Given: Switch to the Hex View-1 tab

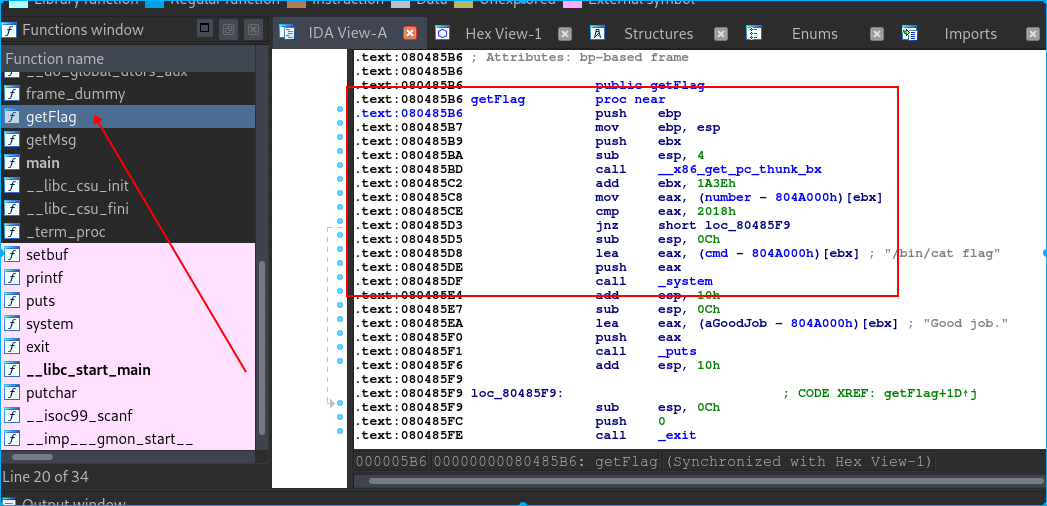Looking at the screenshot, I should click(x=503, y=34).
